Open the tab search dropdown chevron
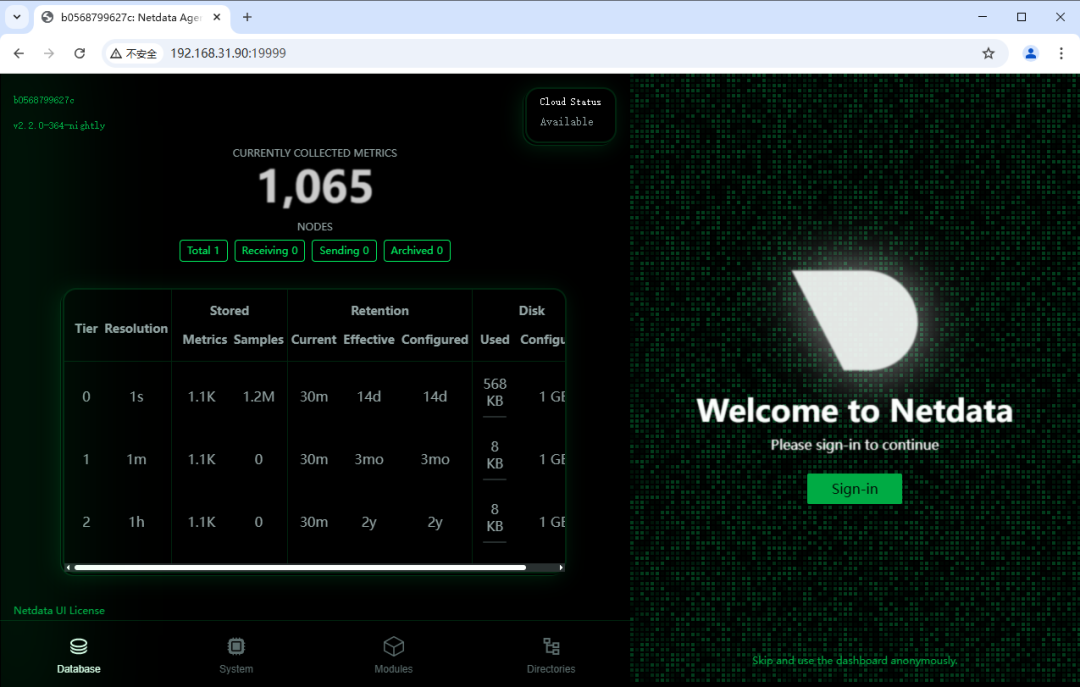The image size is (1080, 687). [17, 17]
